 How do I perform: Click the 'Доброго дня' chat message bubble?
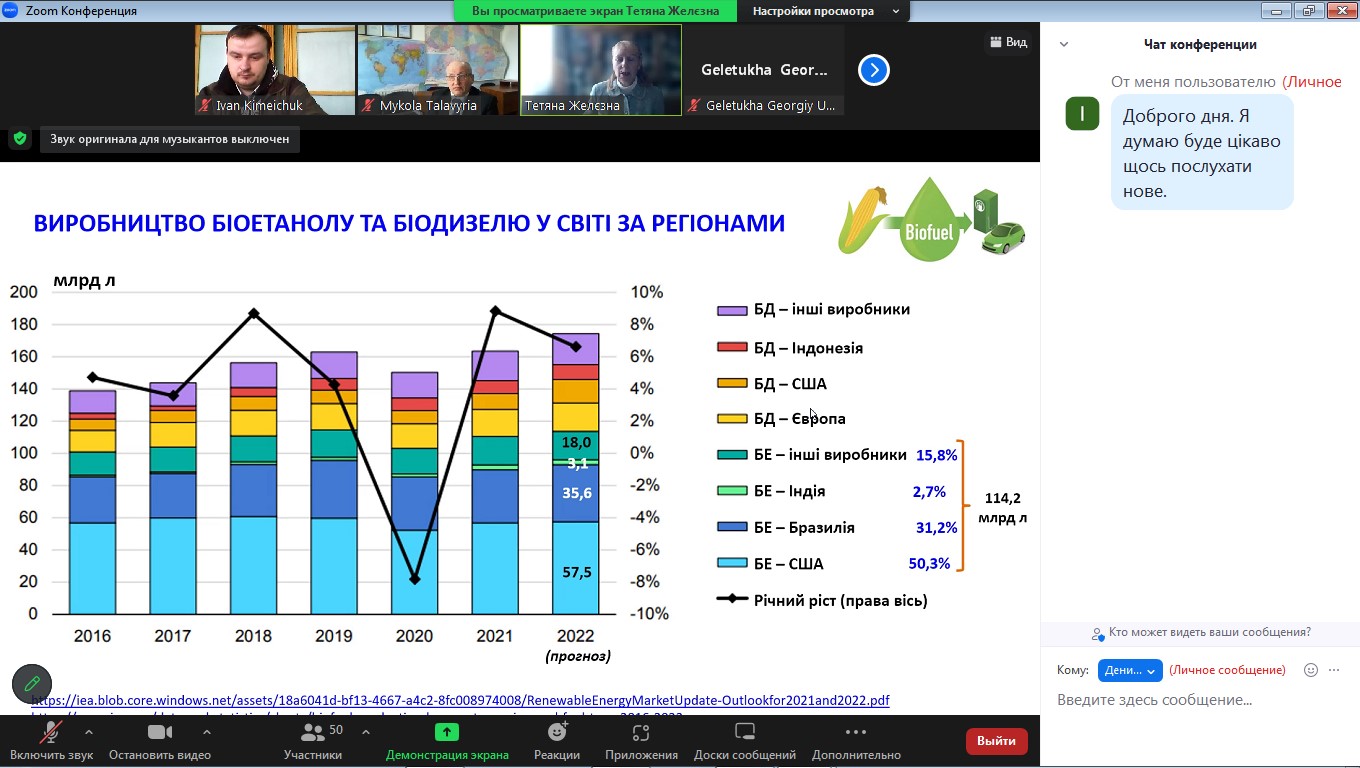click(1202, 153)
